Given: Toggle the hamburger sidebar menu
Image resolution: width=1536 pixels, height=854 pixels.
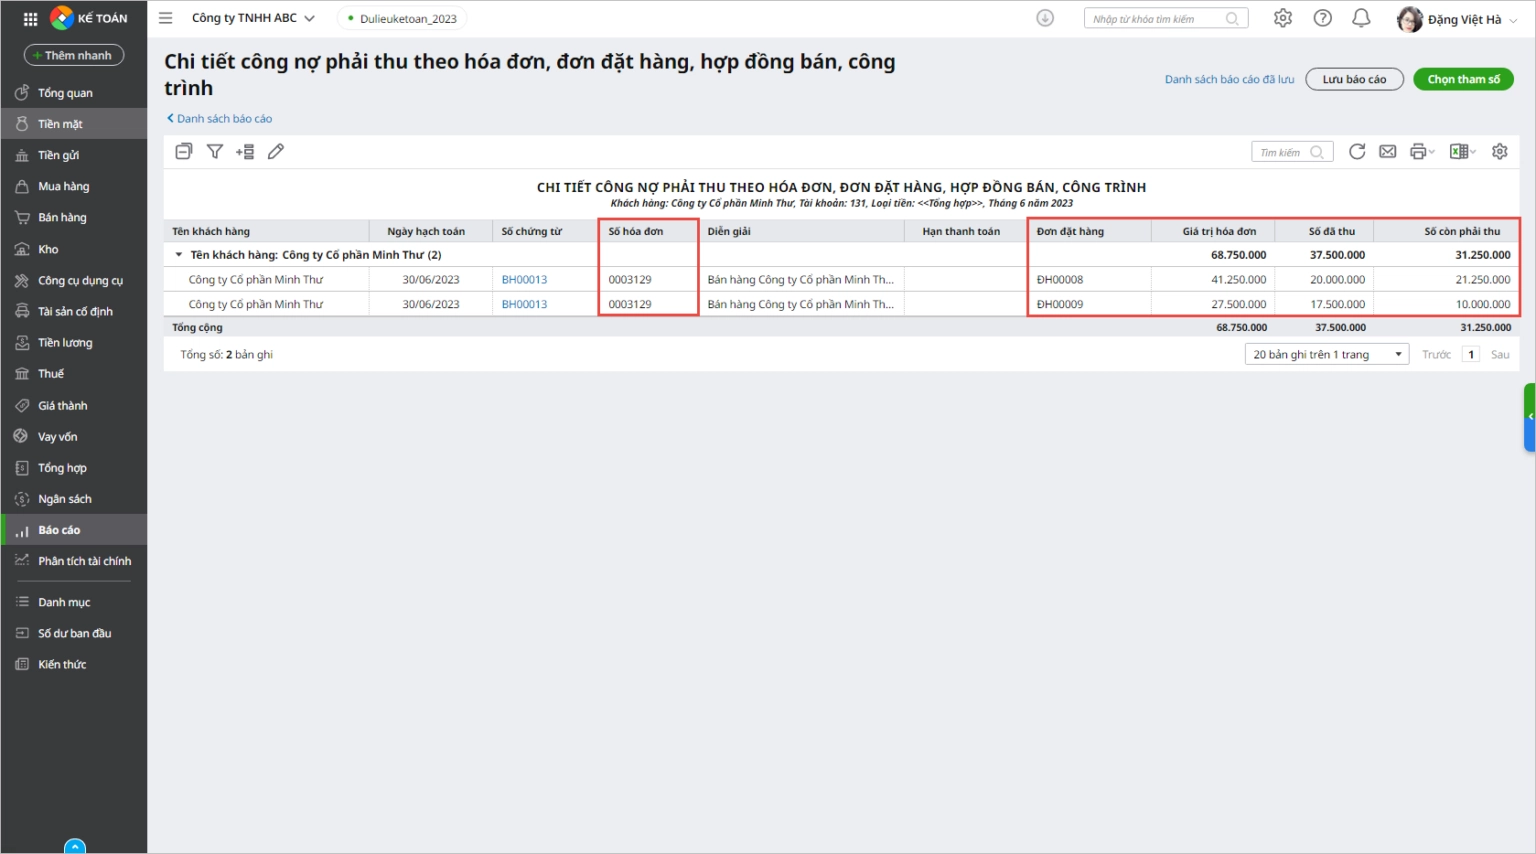Looking at the screenshot, I should (x=166, y=18).
